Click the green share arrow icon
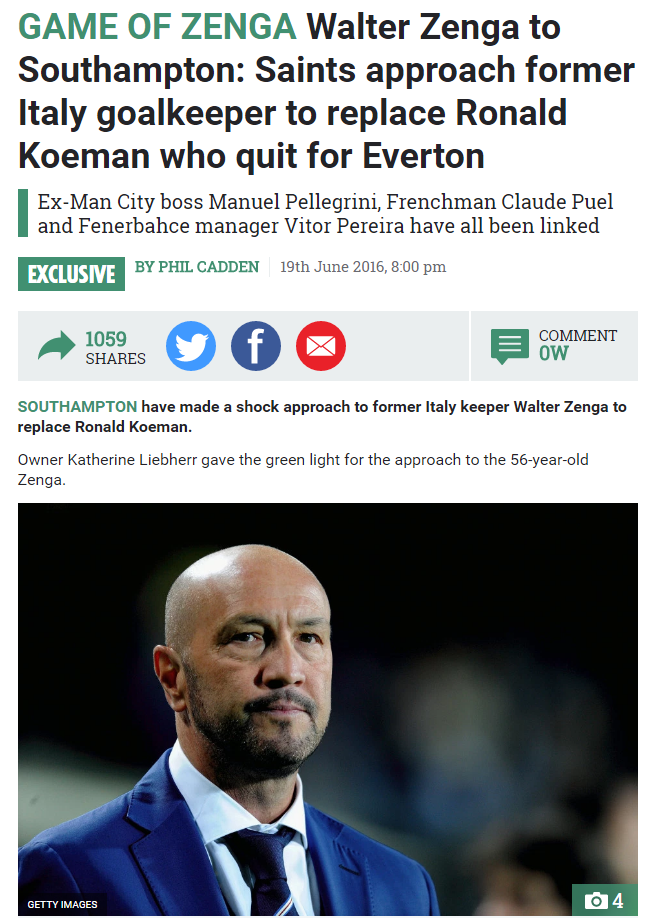658x918 pixels. click(x=57, y=347)
